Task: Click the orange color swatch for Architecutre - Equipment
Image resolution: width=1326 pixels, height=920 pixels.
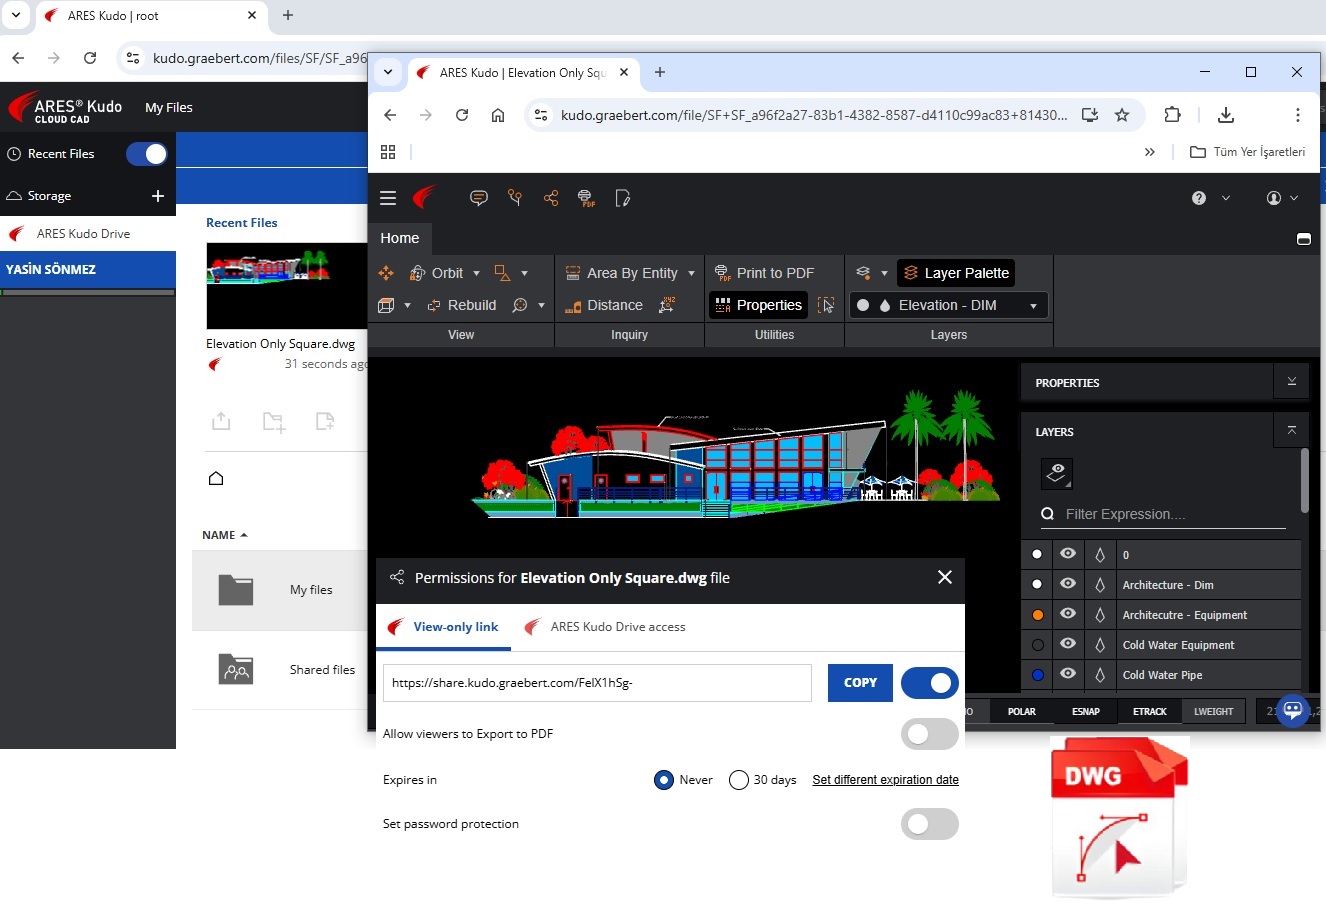Action: tap(1037, 614)
